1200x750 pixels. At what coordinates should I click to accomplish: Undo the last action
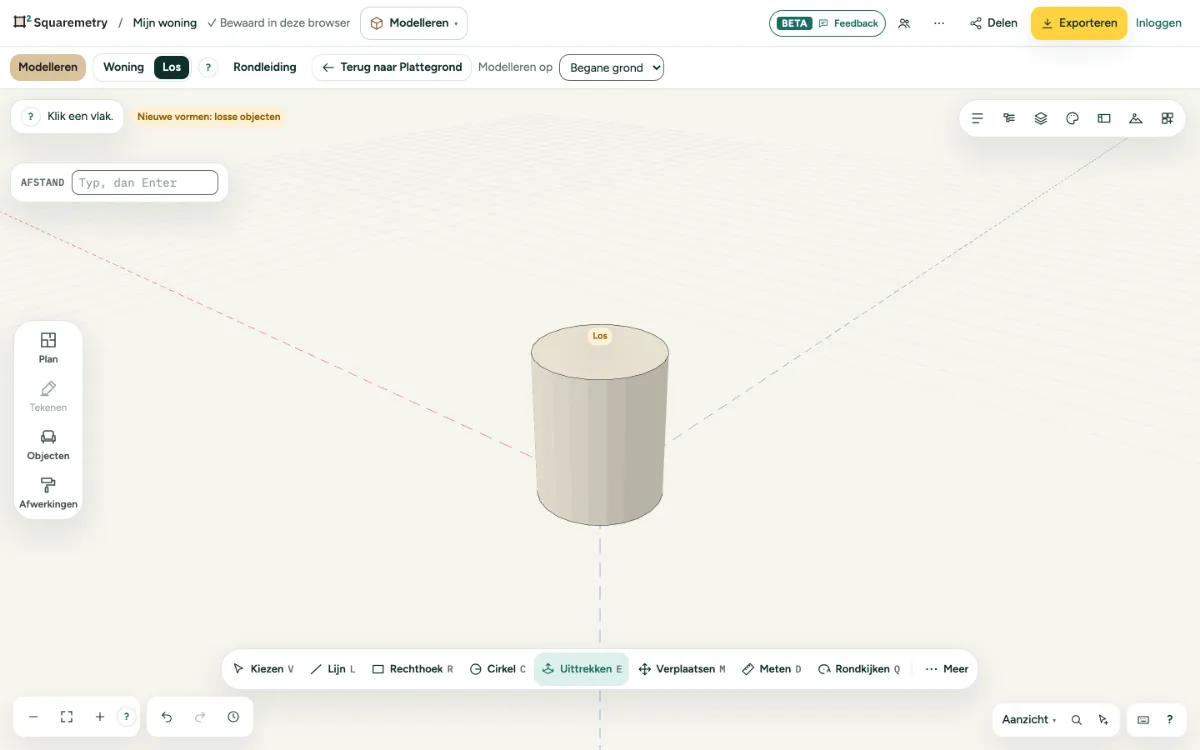(x=167, y=717)
